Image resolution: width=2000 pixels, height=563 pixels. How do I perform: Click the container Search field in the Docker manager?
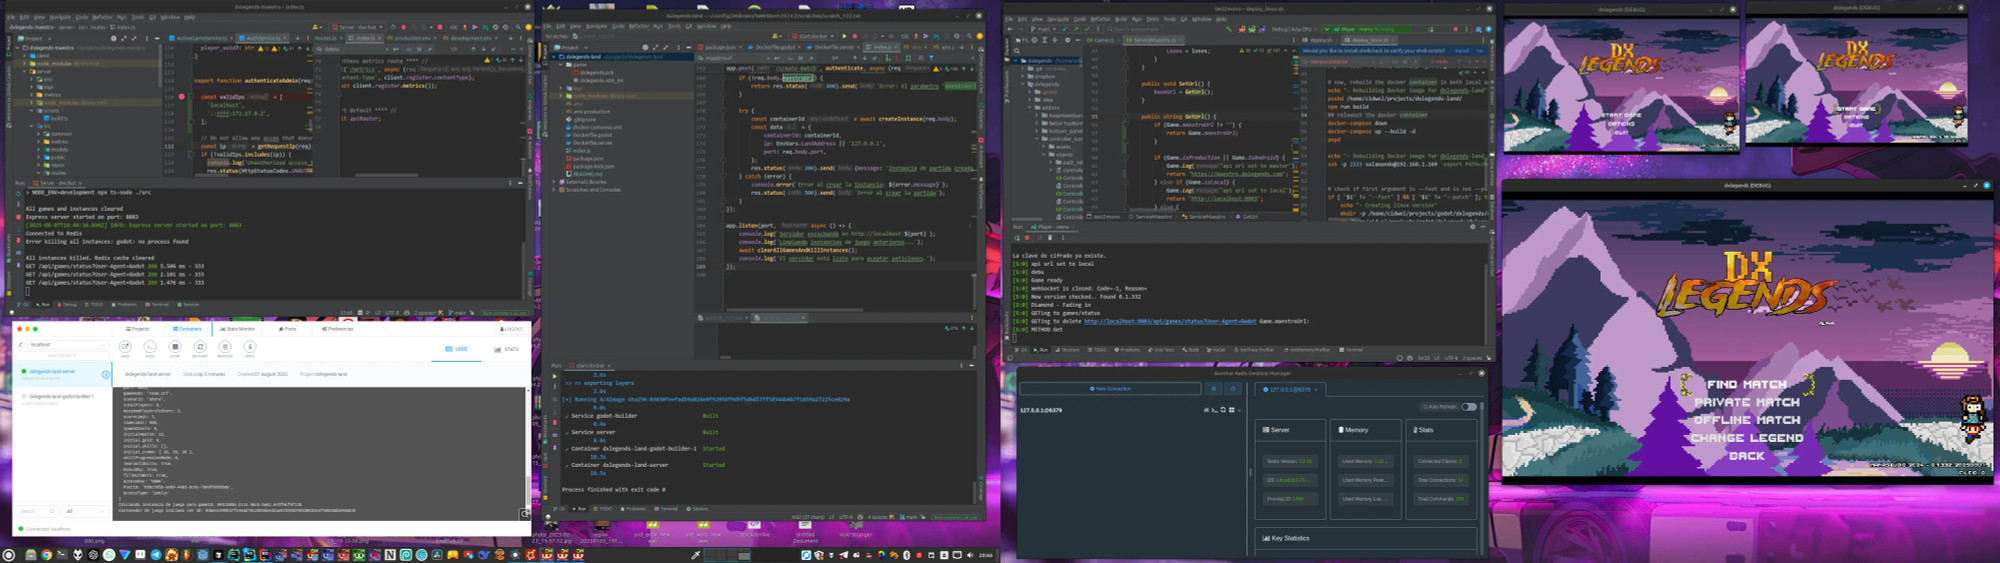(36, 511)
